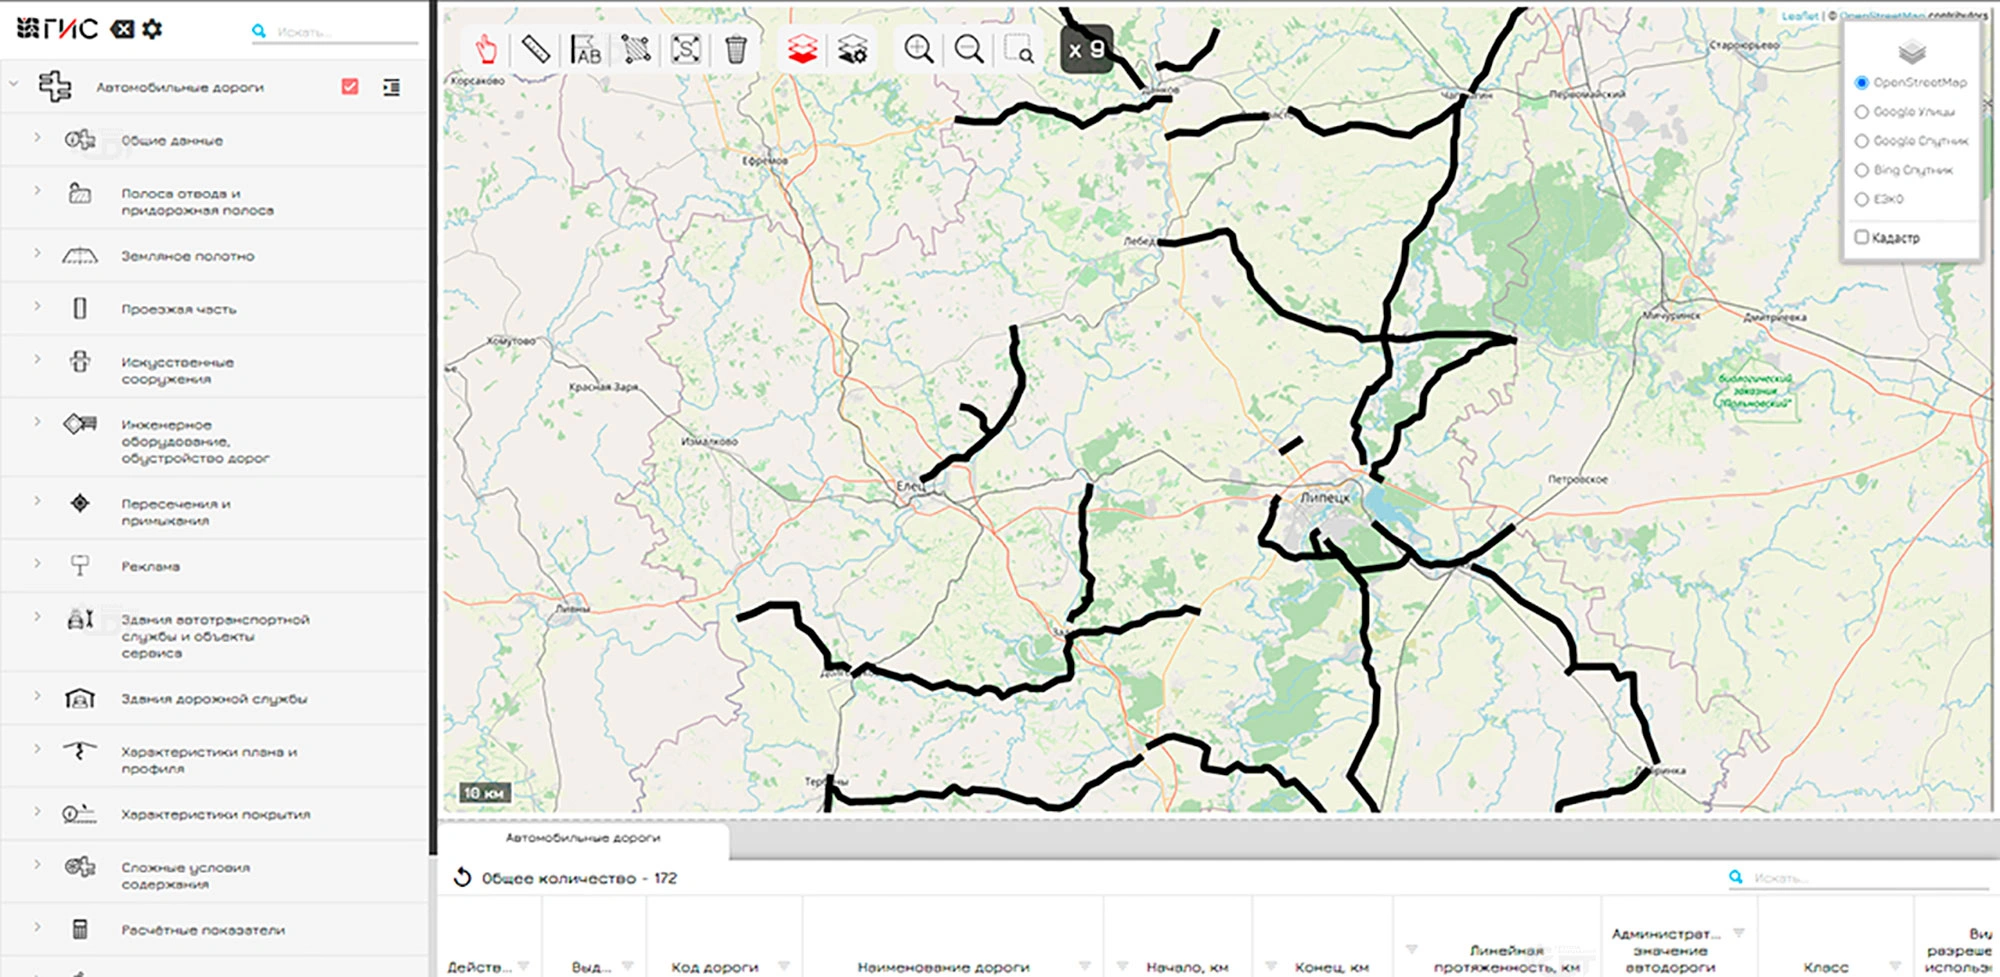Enable the Кадастр checkbox
The image size is (2000, 977).
[x=1861, y=237]
